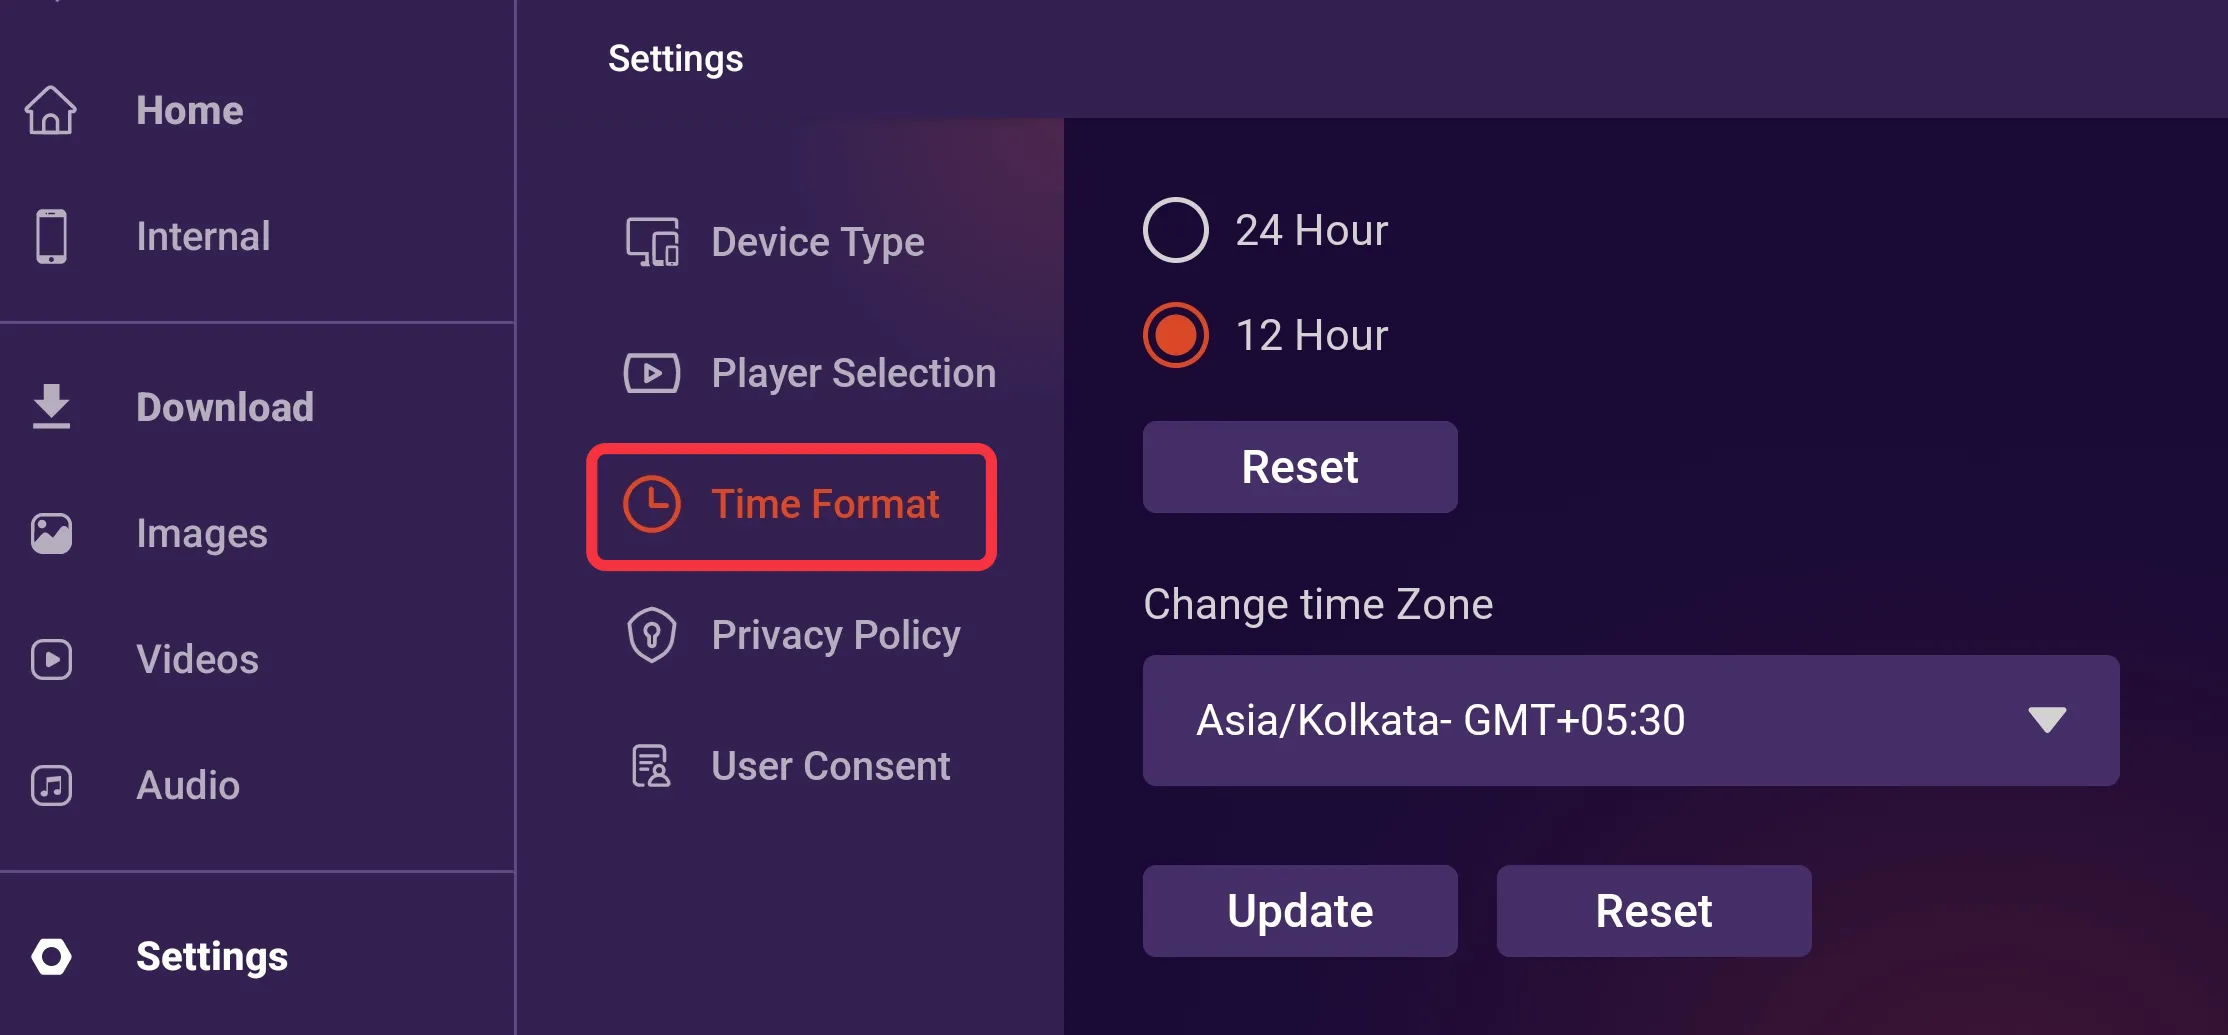Click Reset next to Update button
The width and height of the screenshot is (2228, 1035).
[x=1654, y=911]
